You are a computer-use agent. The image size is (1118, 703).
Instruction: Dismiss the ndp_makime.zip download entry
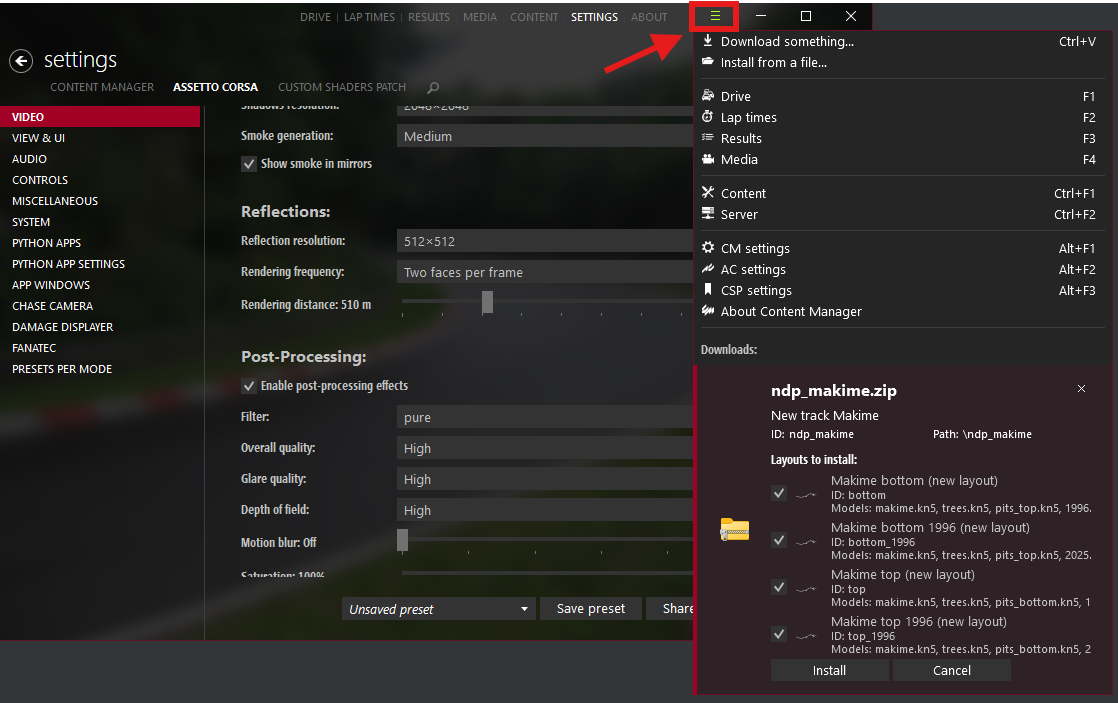(x=1081, y=389)
